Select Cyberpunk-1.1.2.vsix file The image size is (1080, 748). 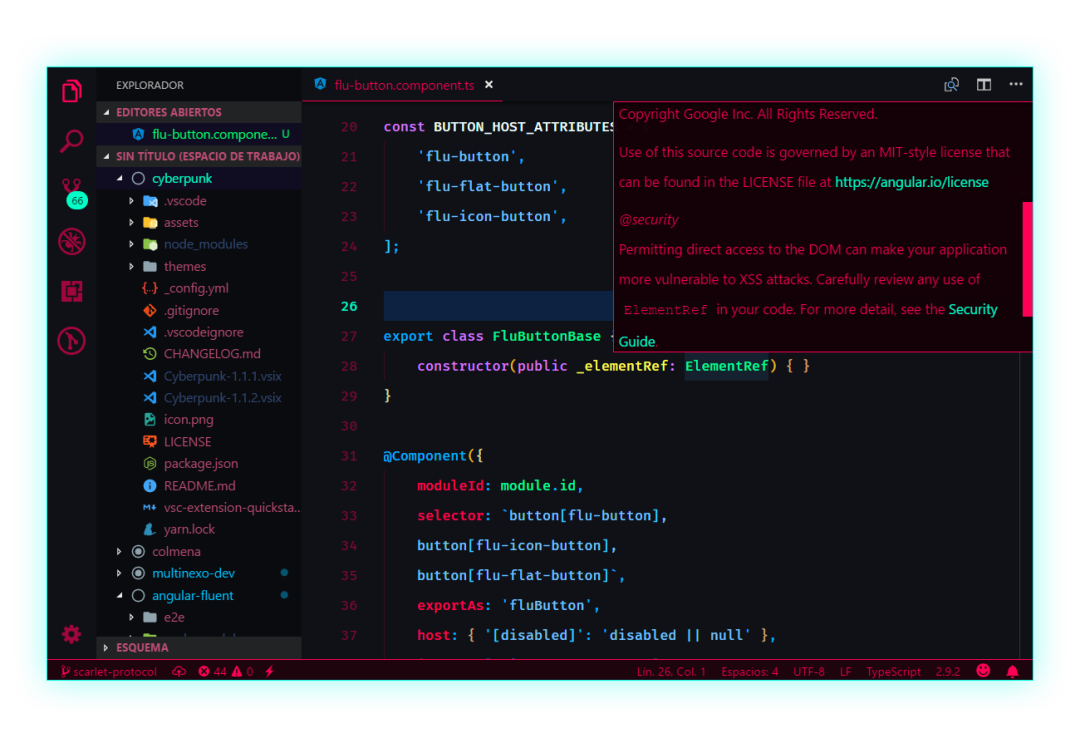pos(199,398)
